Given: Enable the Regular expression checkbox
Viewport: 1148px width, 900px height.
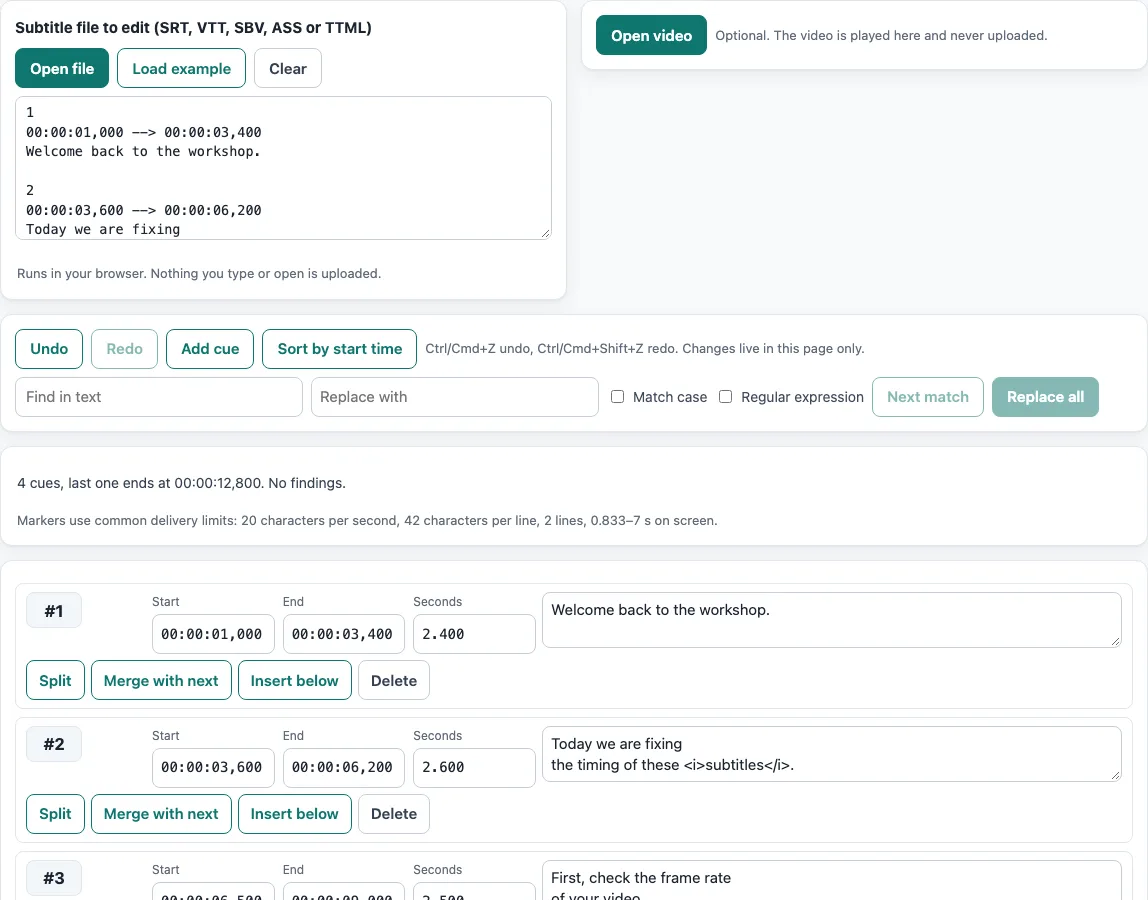Looking at the screenshot, I should click(726, 397).
